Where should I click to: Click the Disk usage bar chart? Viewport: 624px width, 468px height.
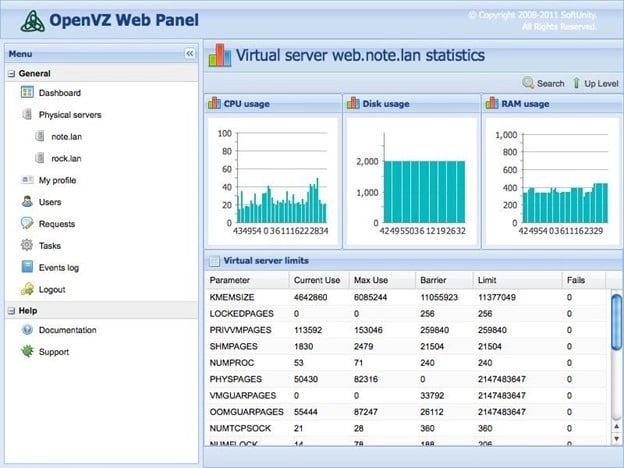click(411, 181)
